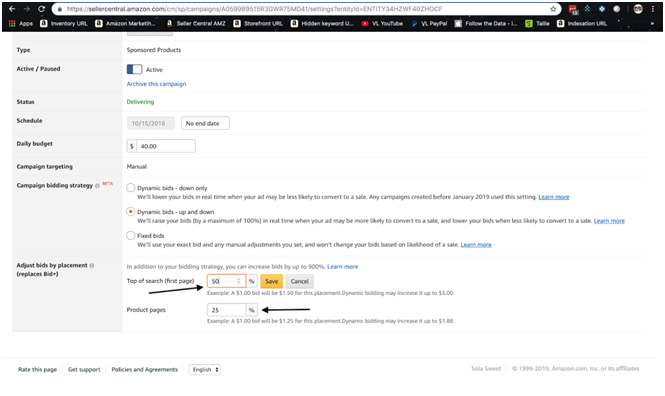The height and width of the screenshot is (396, 665).
Task: Save the top of search bid adjustment
Action: [271, 281]
